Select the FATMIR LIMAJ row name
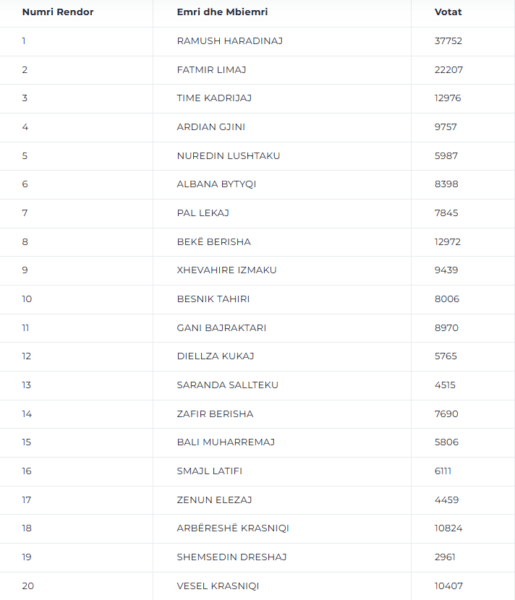 pos(211,70)
